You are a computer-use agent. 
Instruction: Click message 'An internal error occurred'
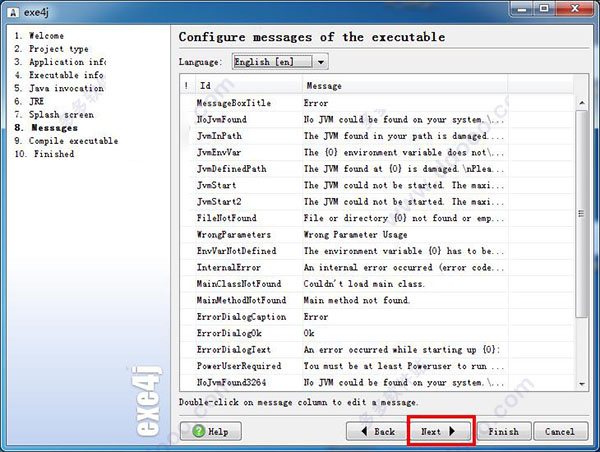[x=404, y=268]
